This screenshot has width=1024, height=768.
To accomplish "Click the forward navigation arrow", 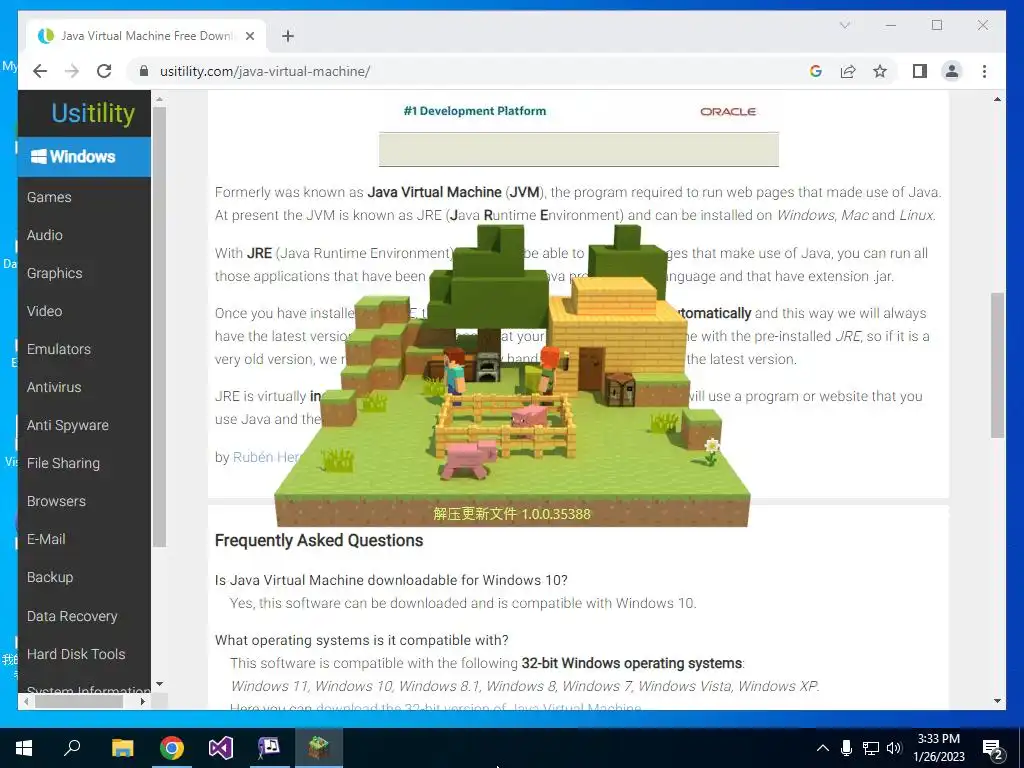I will tap(72, 71).
